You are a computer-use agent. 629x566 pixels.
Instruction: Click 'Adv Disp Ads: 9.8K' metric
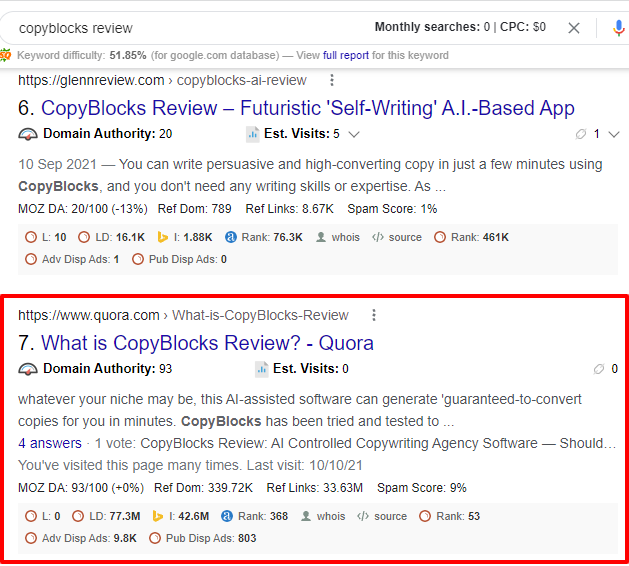click(81, 538)
